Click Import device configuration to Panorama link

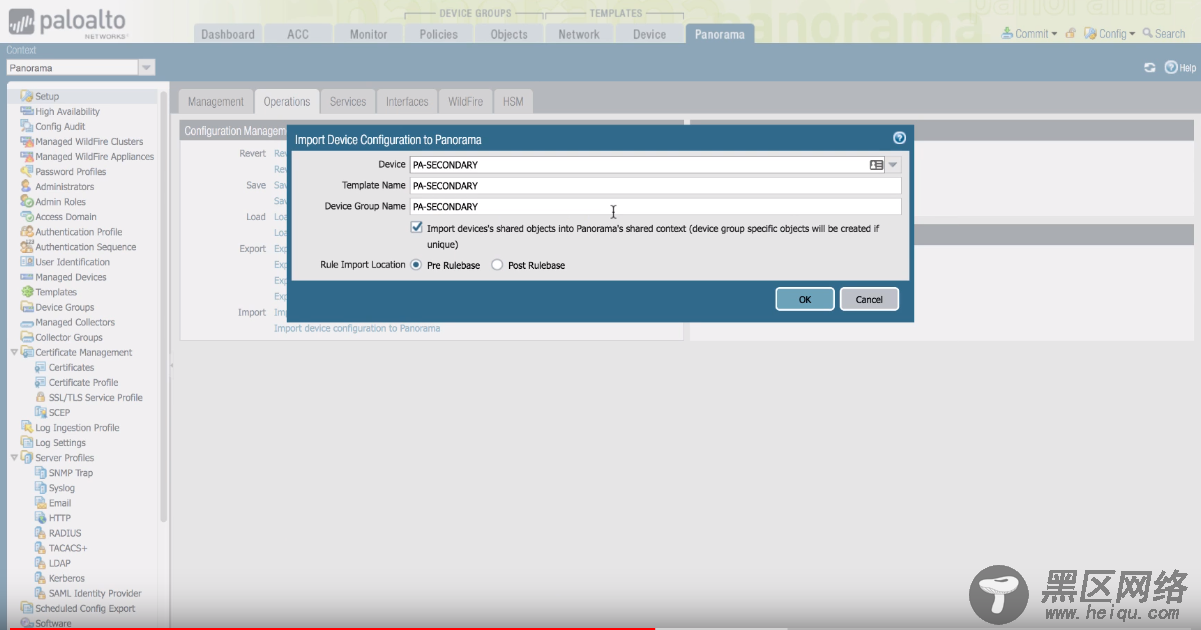pyautogui.click(x=357, y=328)
